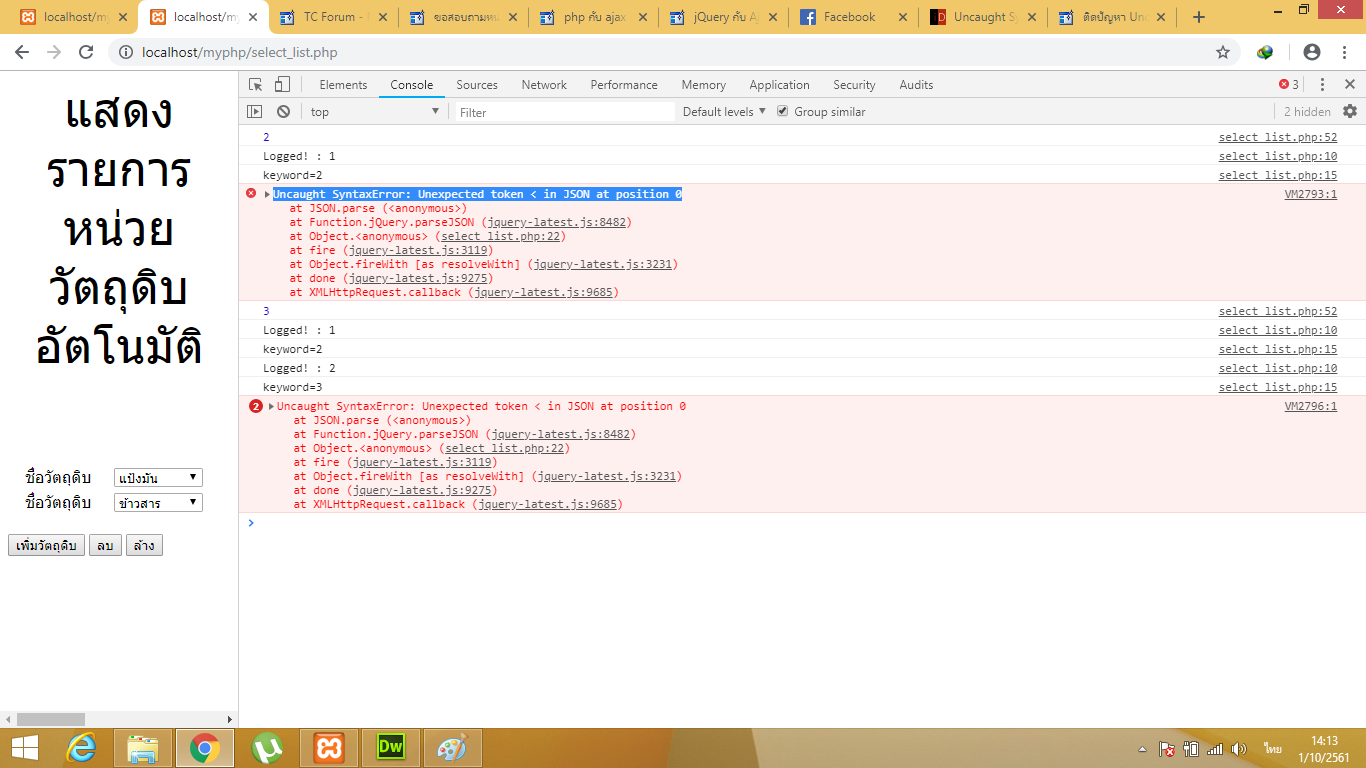Toggle the Group similar checkbox
This screenshot has width=1366, height=768.
tap(783, 111)
